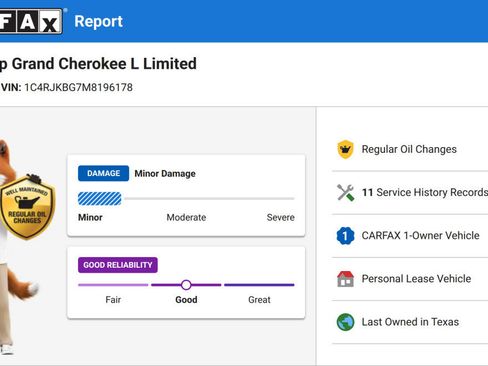
Task: Click the Fair reliability label
Action: pos(113,300)
